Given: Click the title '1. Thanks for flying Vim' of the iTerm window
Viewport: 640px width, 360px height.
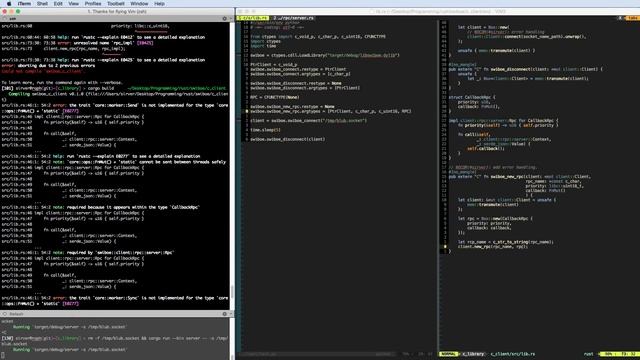Looking at the screenshot, I should point(117,11).
